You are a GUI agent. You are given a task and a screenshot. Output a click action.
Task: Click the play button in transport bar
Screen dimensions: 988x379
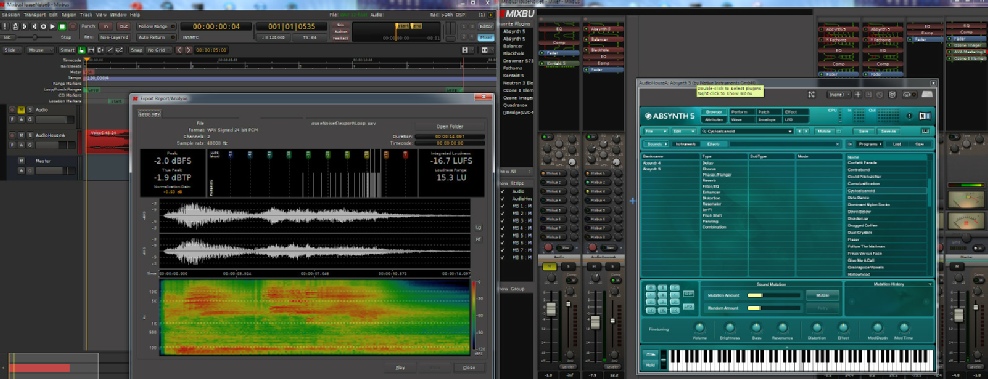52,26
